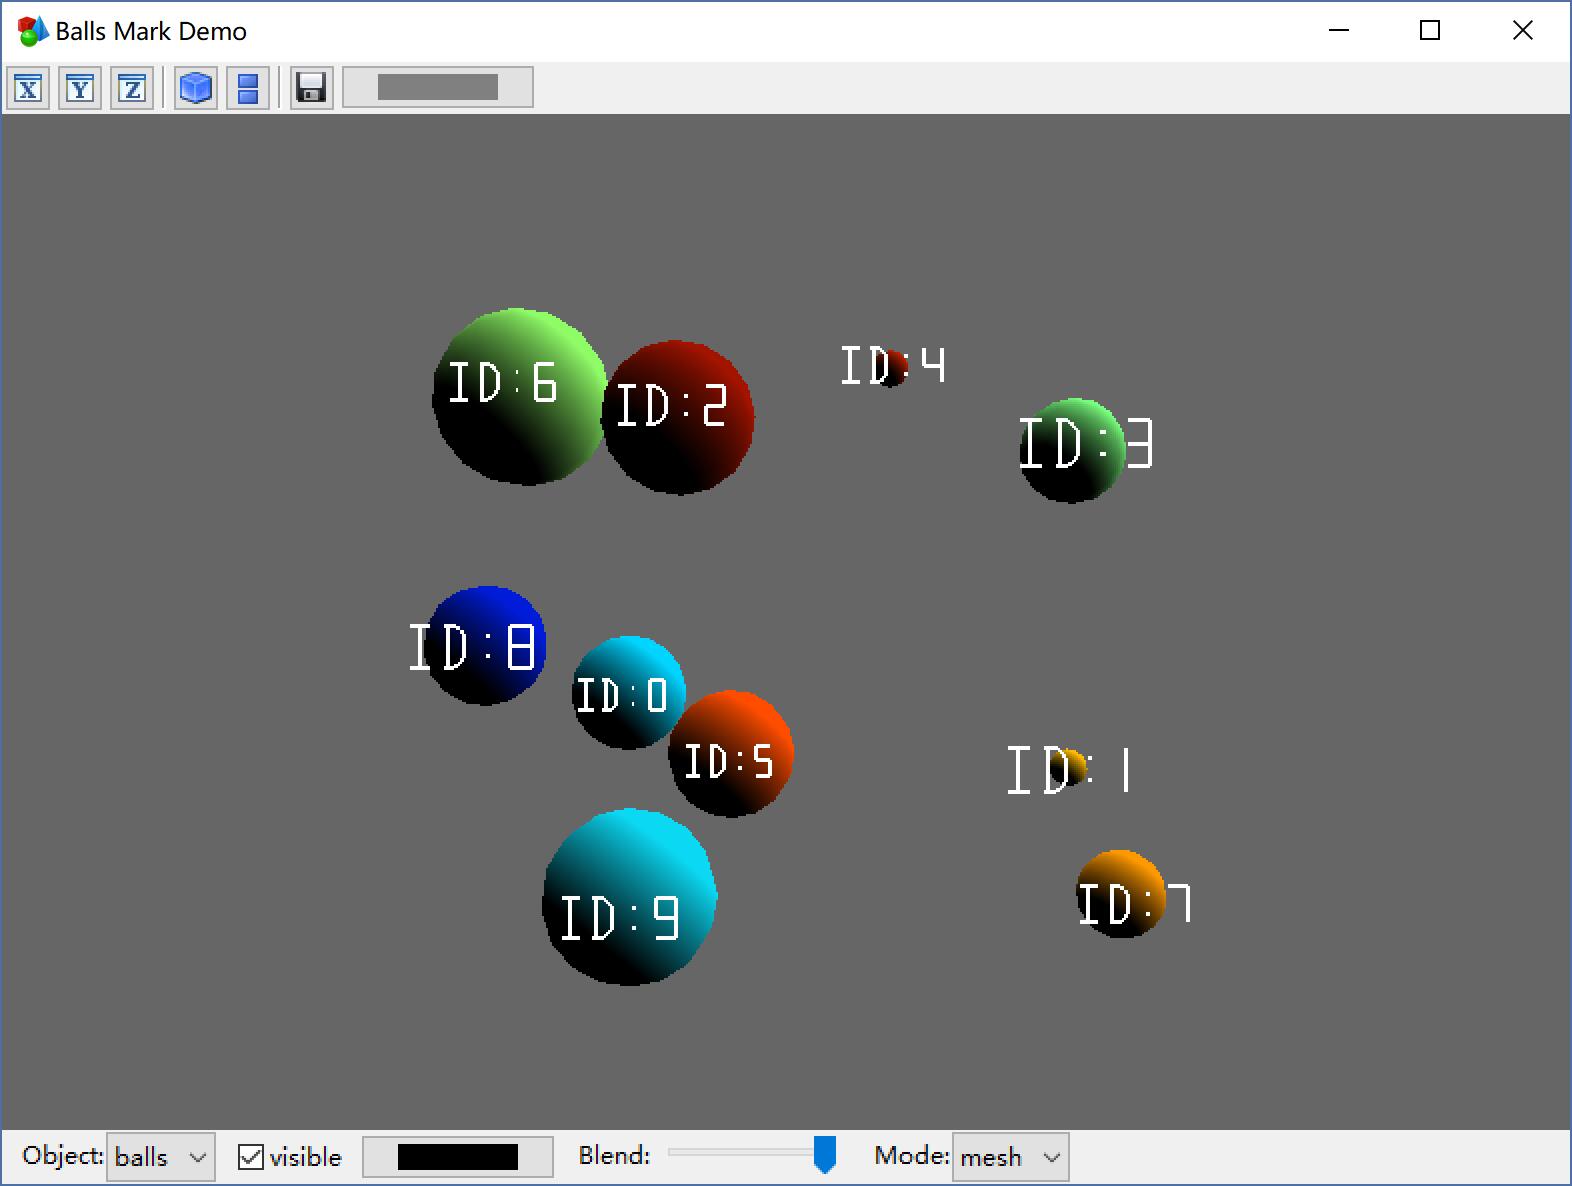
Task: Expand the Mode dropdown showing mesh
Action: 1010,1157
